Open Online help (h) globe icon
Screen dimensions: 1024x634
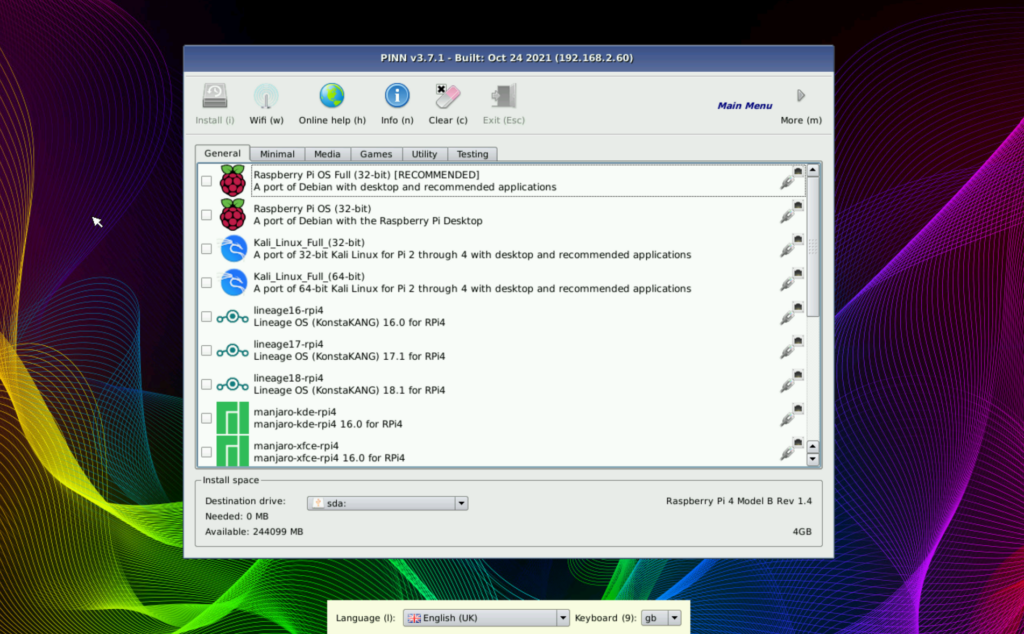tap(332, 96)
